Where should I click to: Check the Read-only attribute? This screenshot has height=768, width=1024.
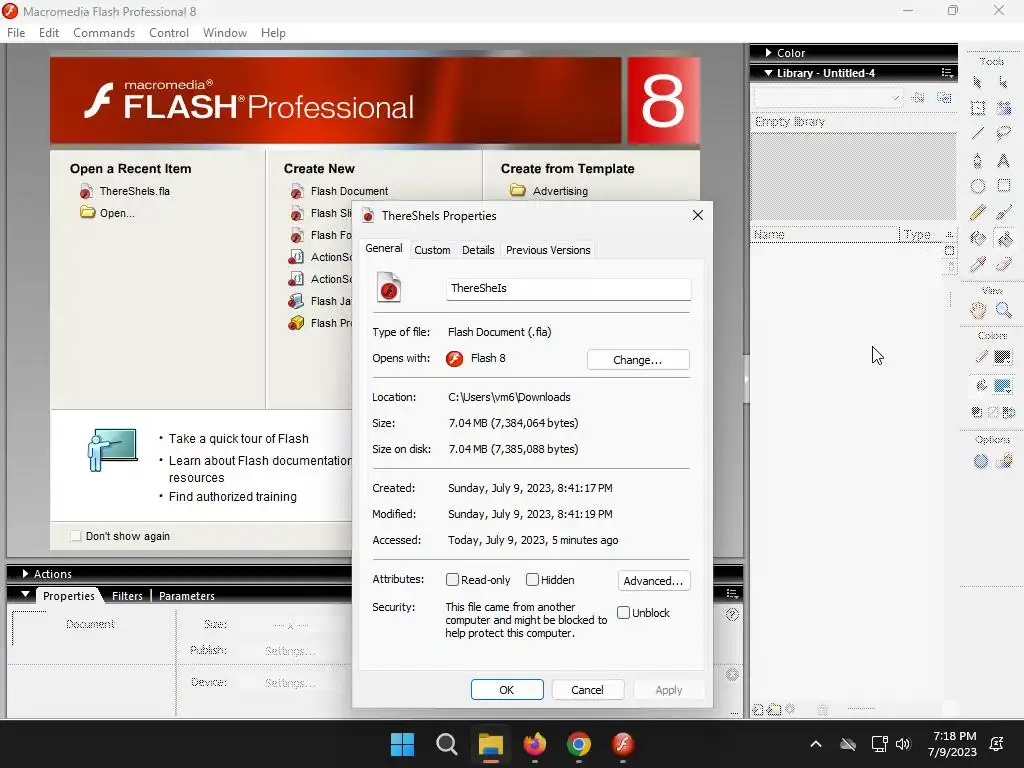452,580
